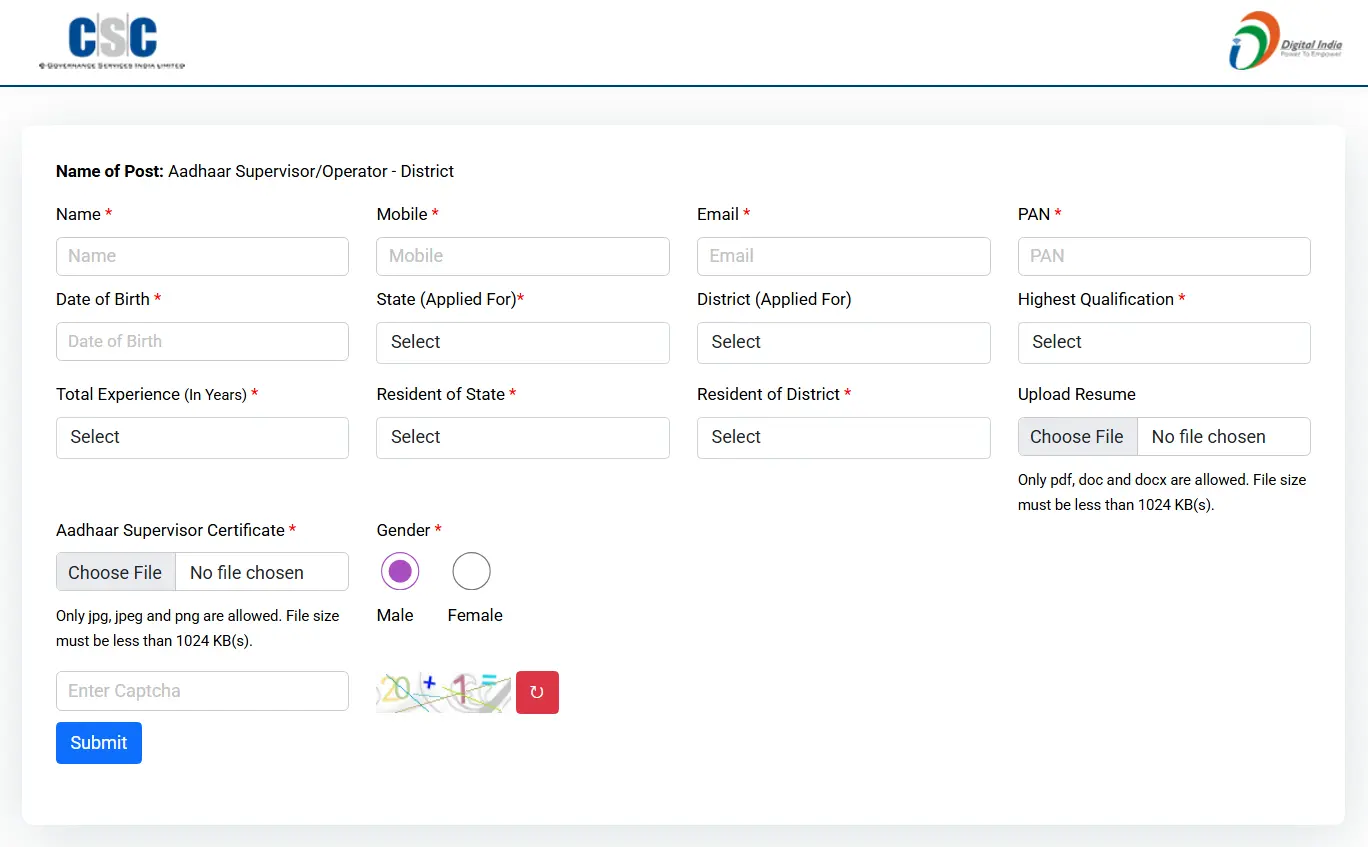Screen dimensions: 1368x847
Task: Open the Total Experience dropdown
Action: point(202,438)
